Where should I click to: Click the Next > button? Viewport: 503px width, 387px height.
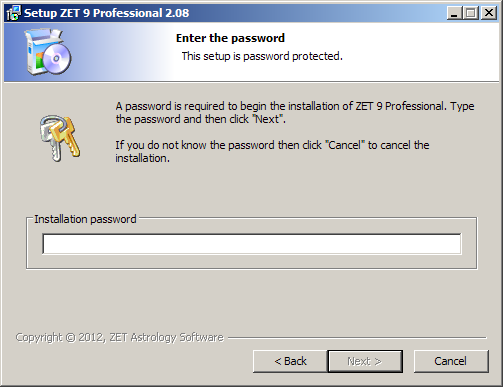coord(365,361)
